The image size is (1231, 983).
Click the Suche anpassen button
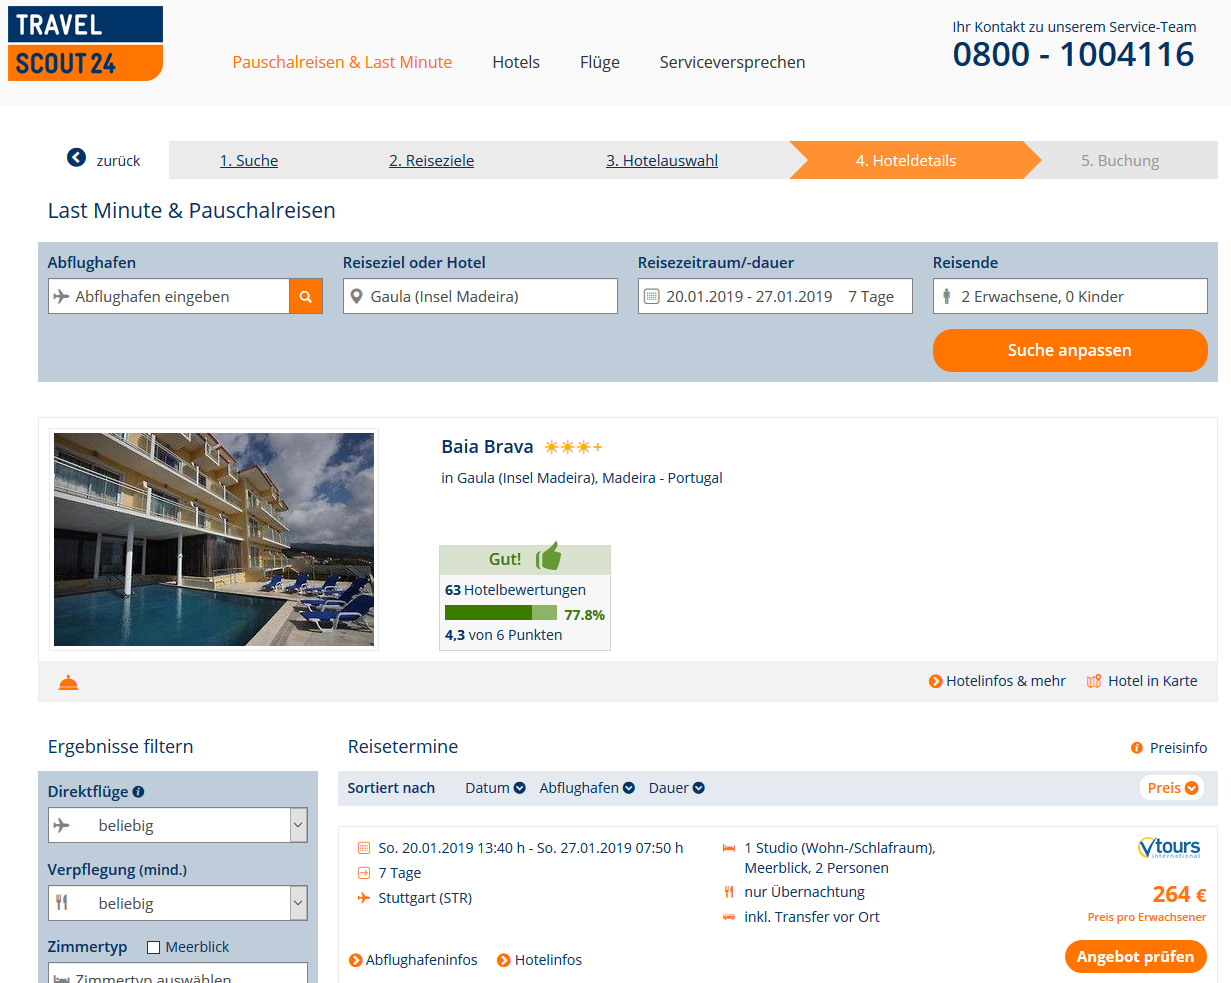1070,350
